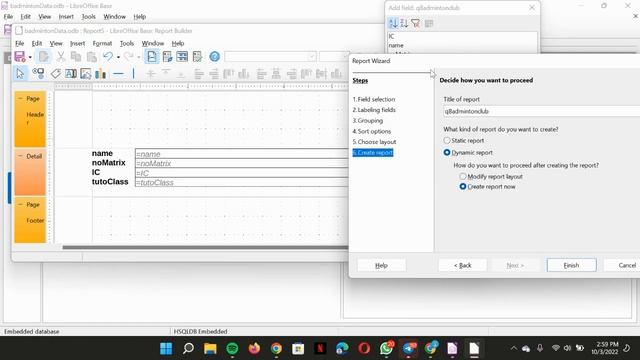
Task: Open Format menu in Report Builder
Action: coord(102,43)
